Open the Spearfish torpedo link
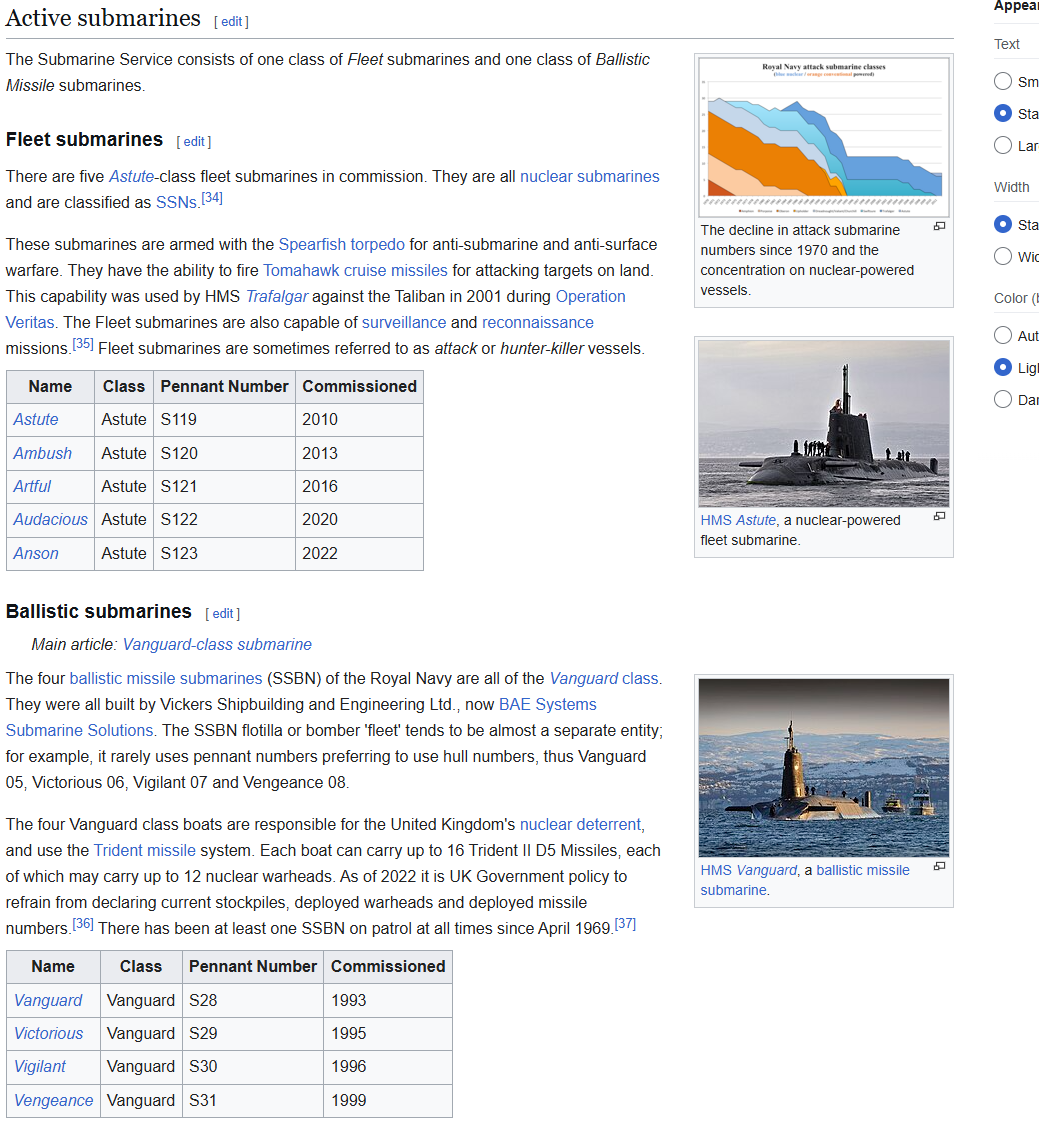 click(341, 244)
